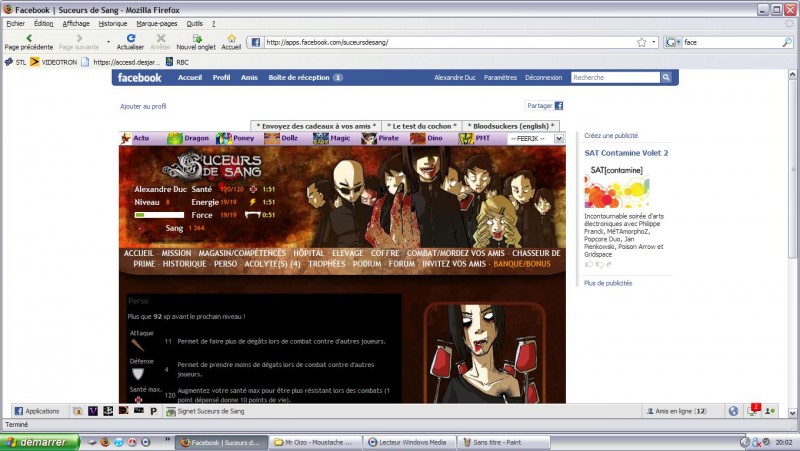Open Amis en ligne (12) chat
Image resolution: width=800 pixels, height=451 pixels.
coord(677,411)
